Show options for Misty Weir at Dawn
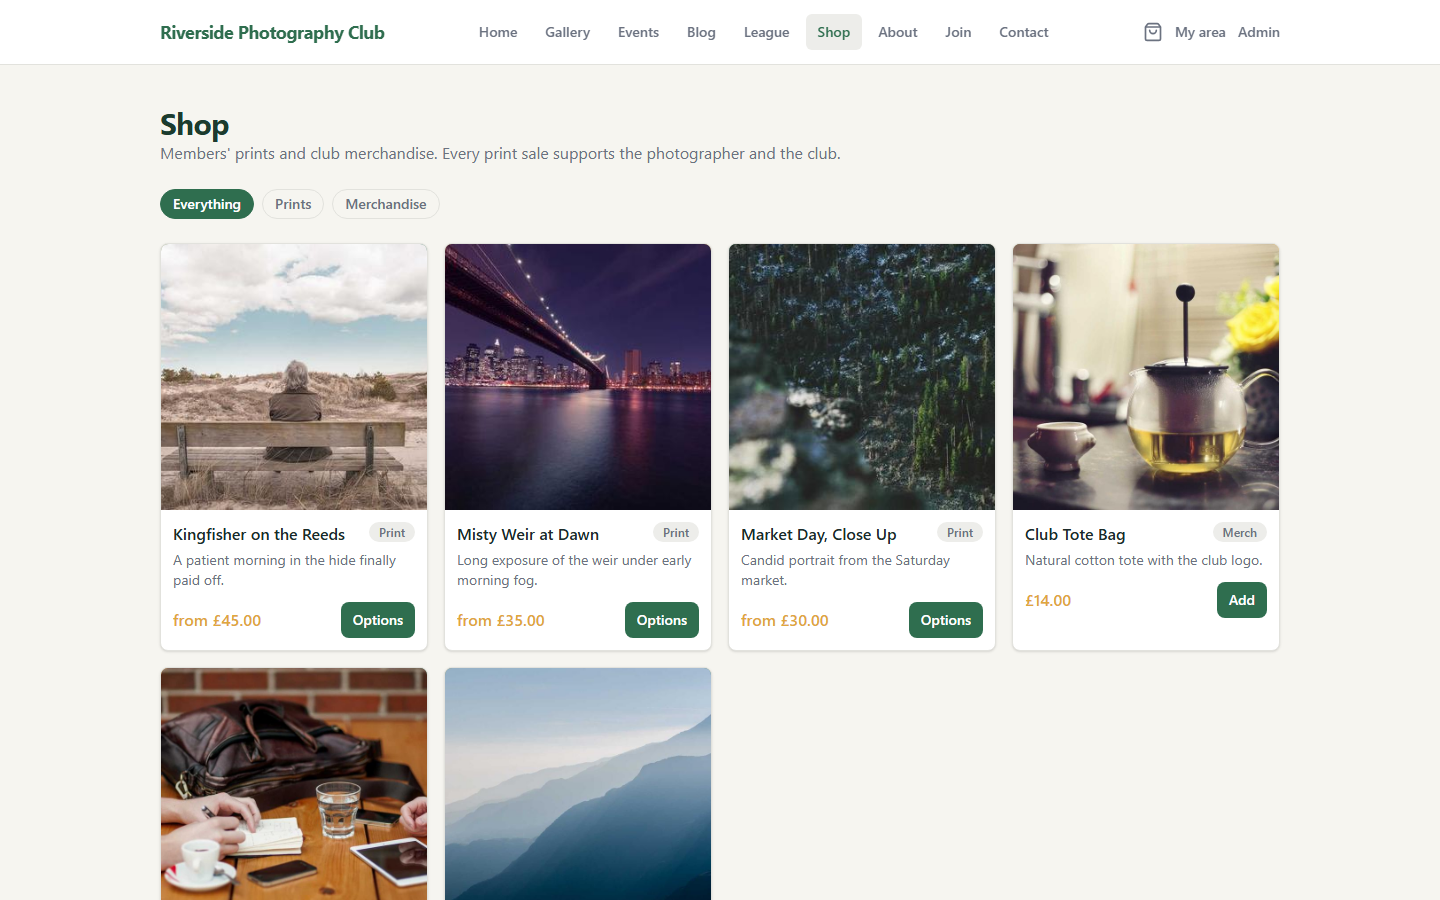This screenshot has width=1440, height=900. (x=662, y=620)
